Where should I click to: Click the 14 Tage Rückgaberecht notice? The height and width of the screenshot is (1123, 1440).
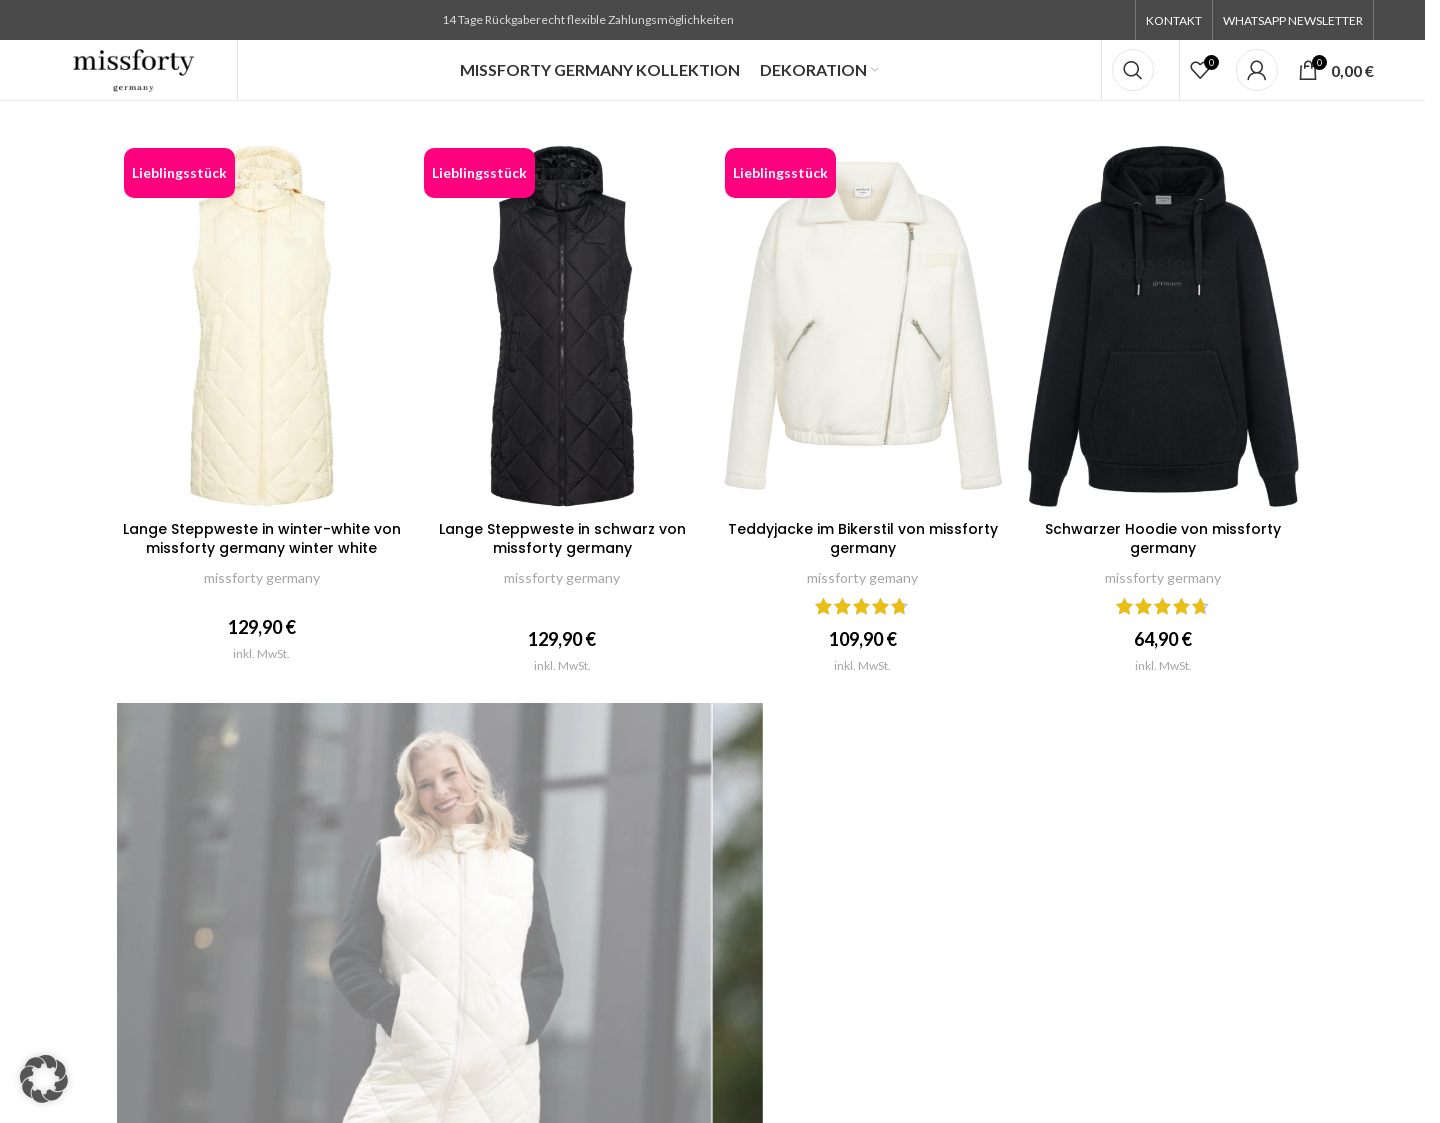(x=588, y=20)
